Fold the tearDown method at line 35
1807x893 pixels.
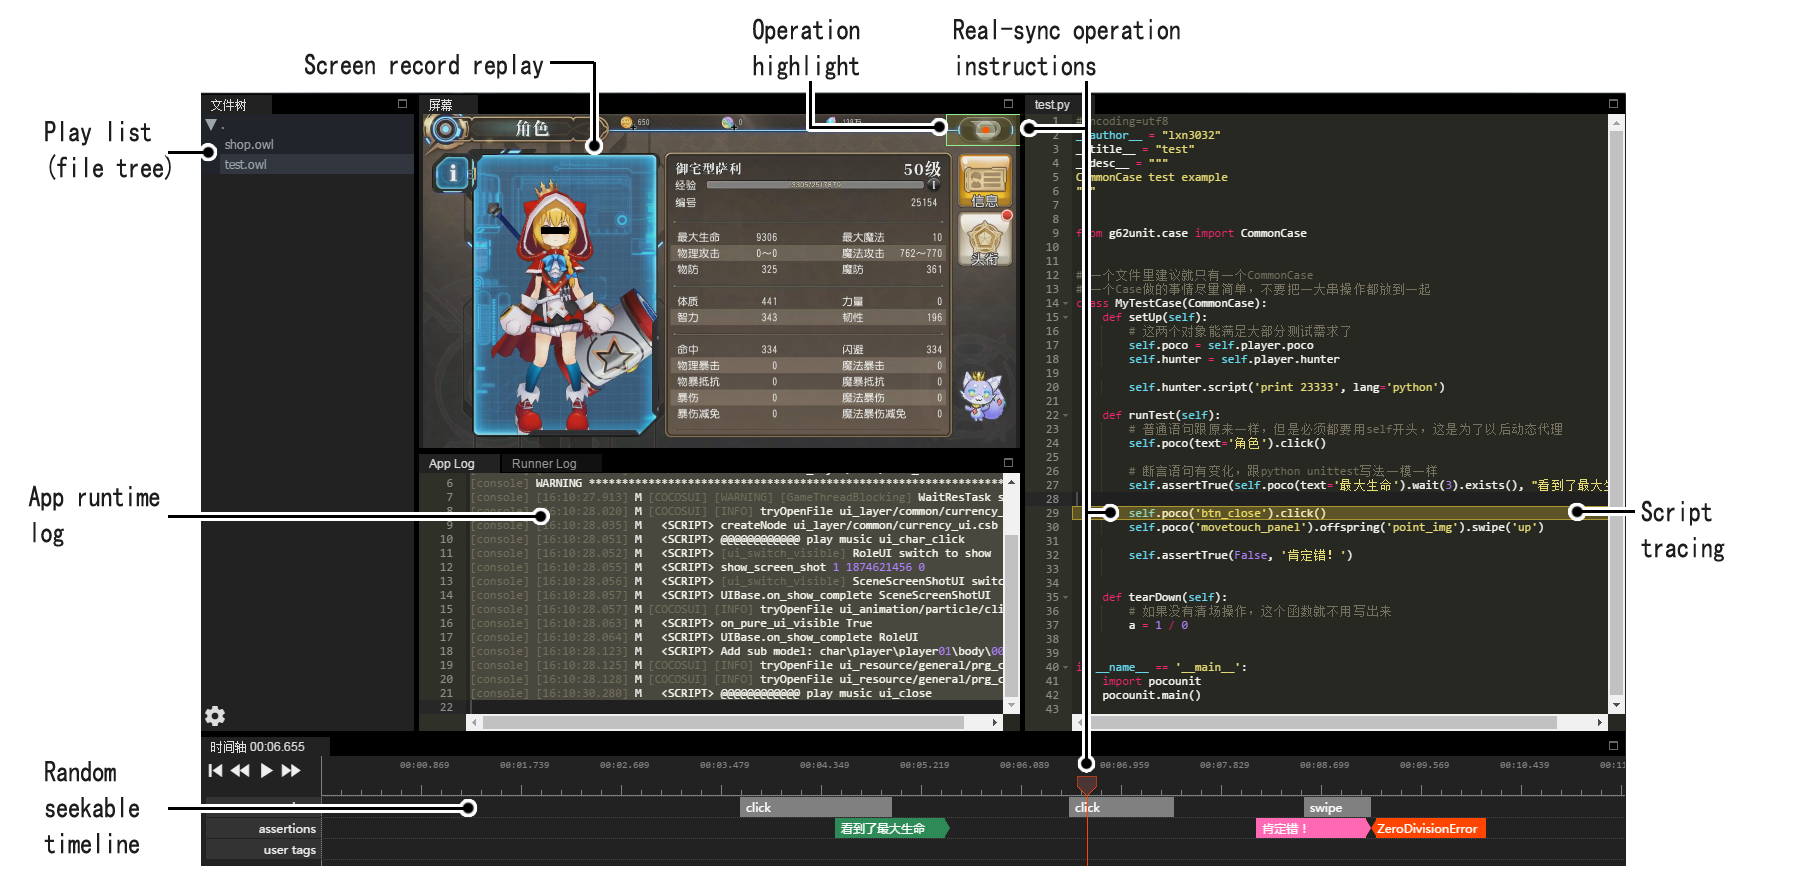click(1066, 597)
